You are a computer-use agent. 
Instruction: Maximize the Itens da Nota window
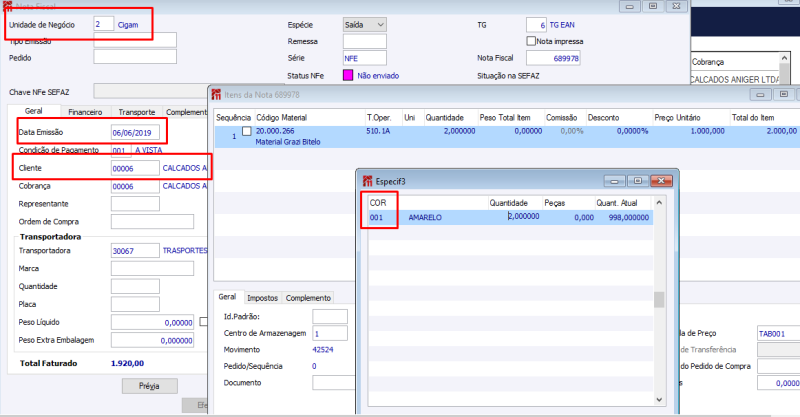point(784,94)
